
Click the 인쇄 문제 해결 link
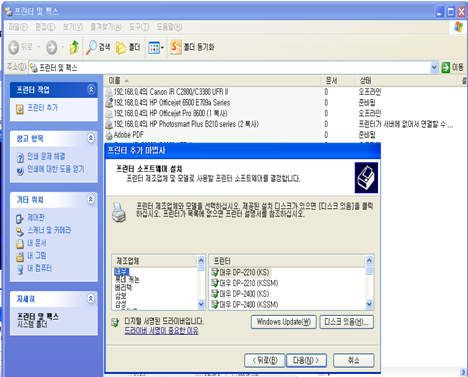[x=46, y=156]
